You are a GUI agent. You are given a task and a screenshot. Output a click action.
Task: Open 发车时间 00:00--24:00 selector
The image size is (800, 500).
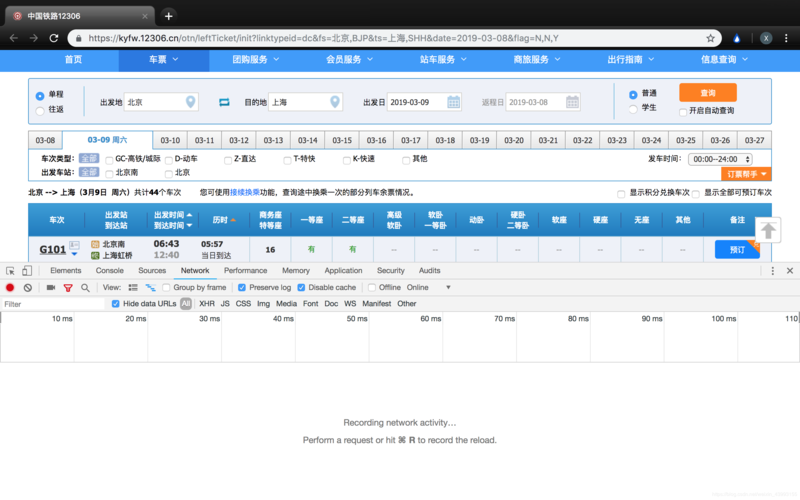tap(721, 159)
